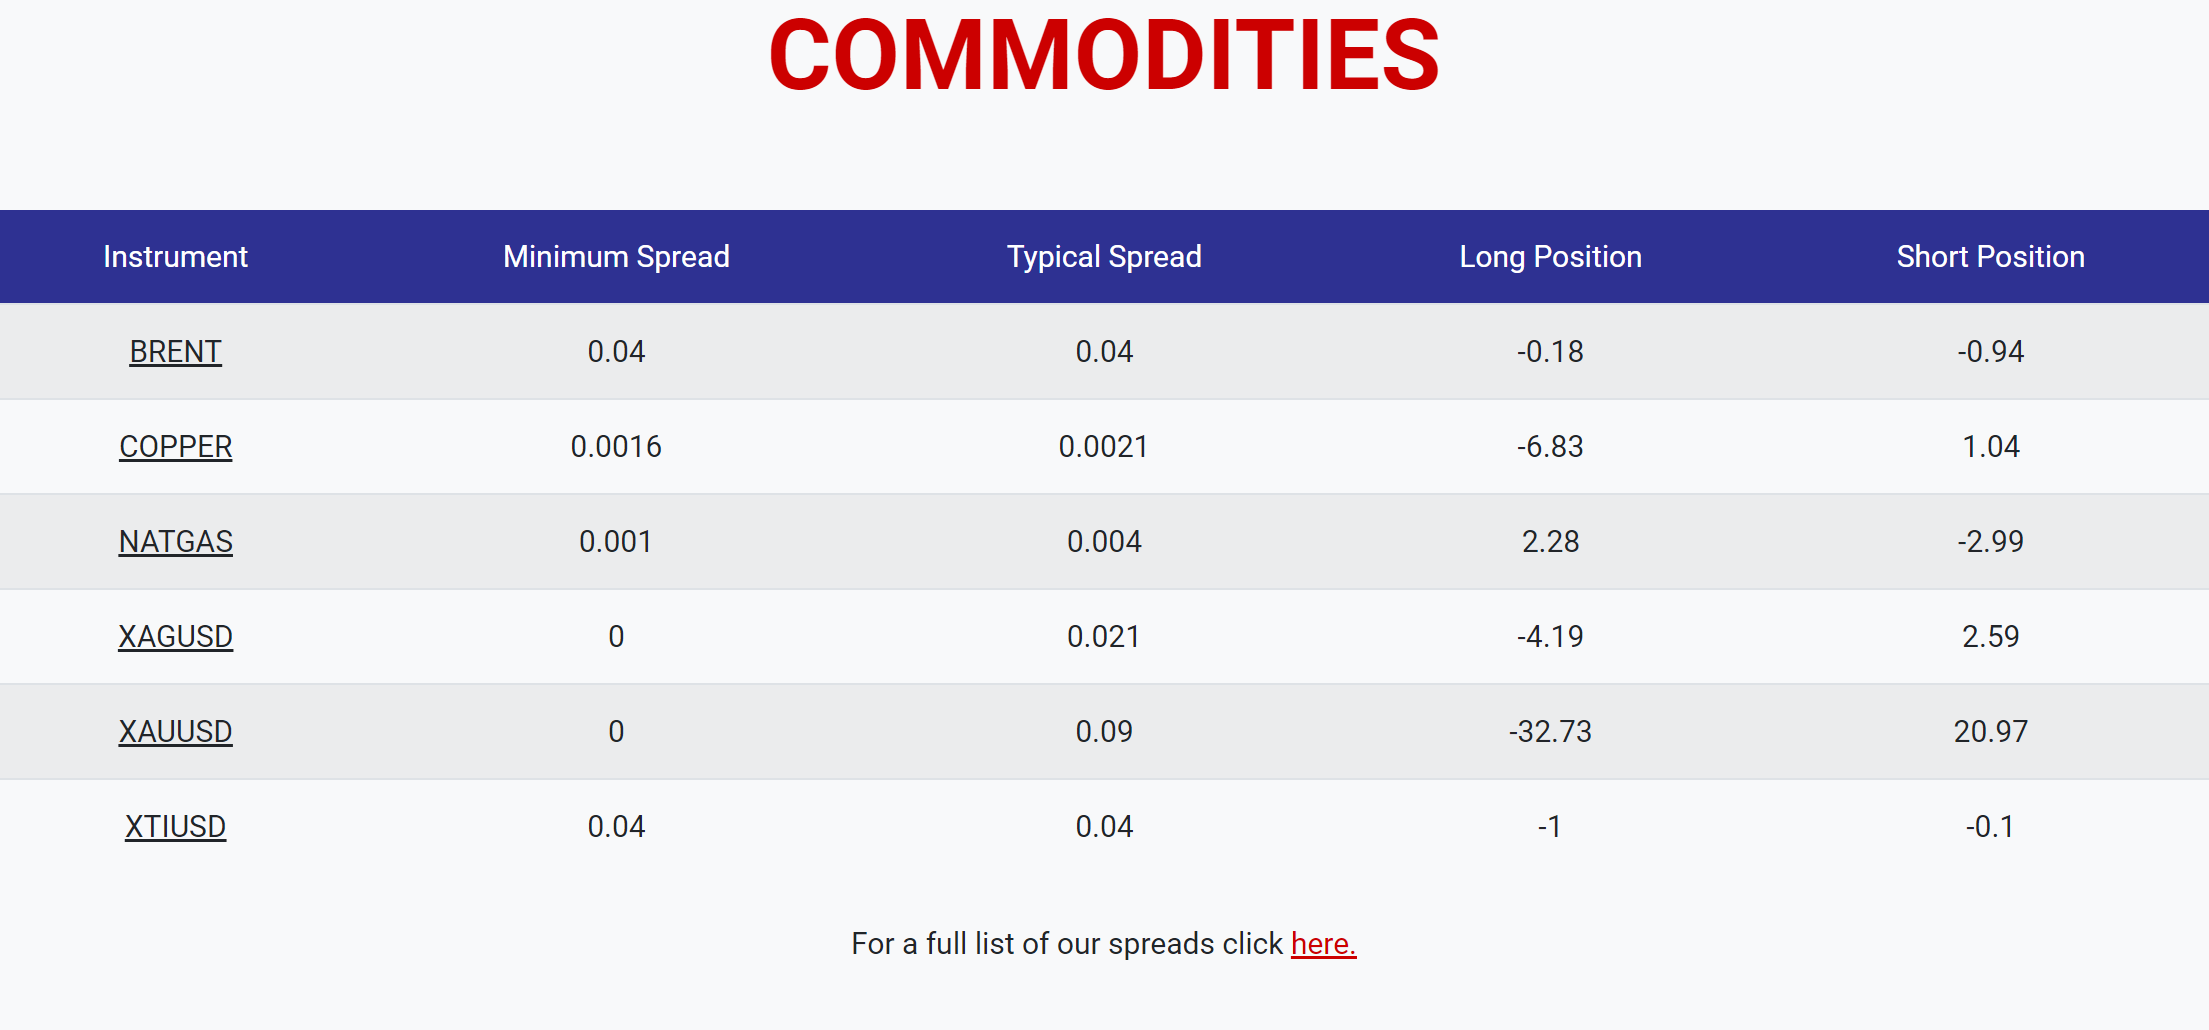Select XAGUSD long position value -4.19
Screen dimensions: 2209x1030
(x=1550, y=637)
